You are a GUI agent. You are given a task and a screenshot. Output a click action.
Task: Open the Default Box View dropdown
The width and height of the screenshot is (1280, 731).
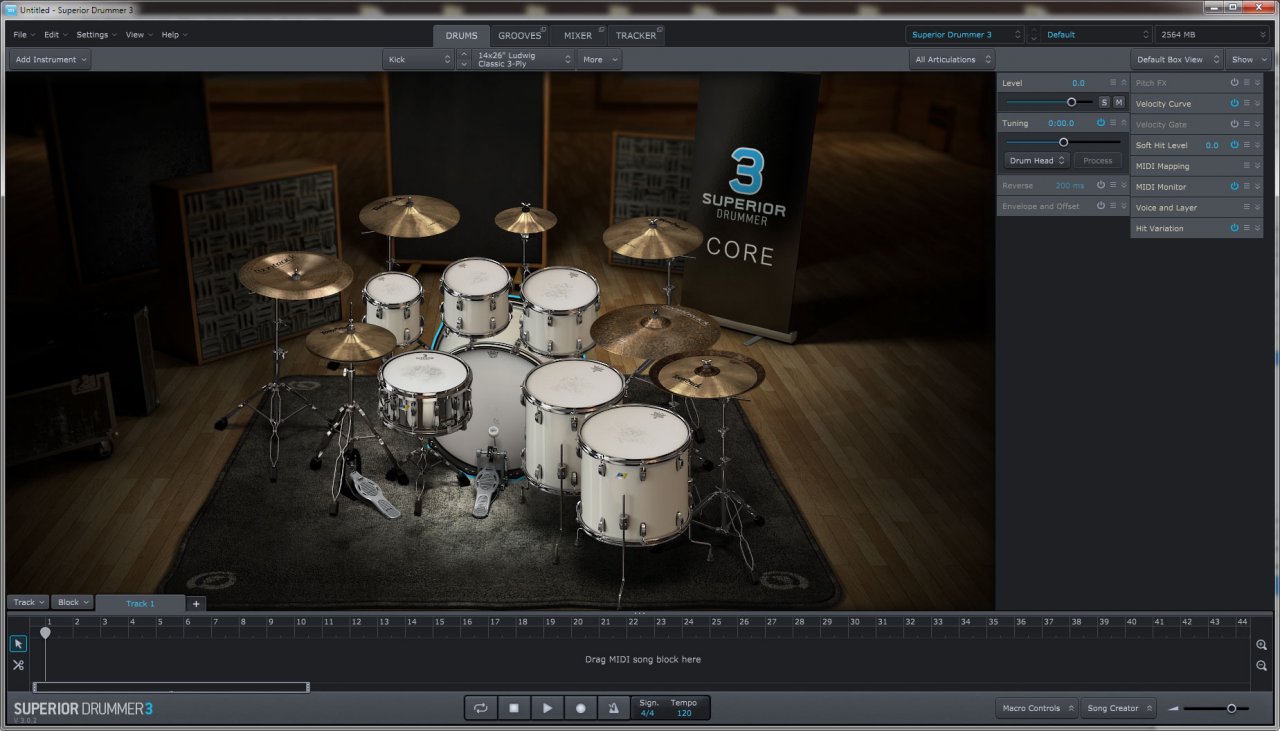pos(1177,59)
